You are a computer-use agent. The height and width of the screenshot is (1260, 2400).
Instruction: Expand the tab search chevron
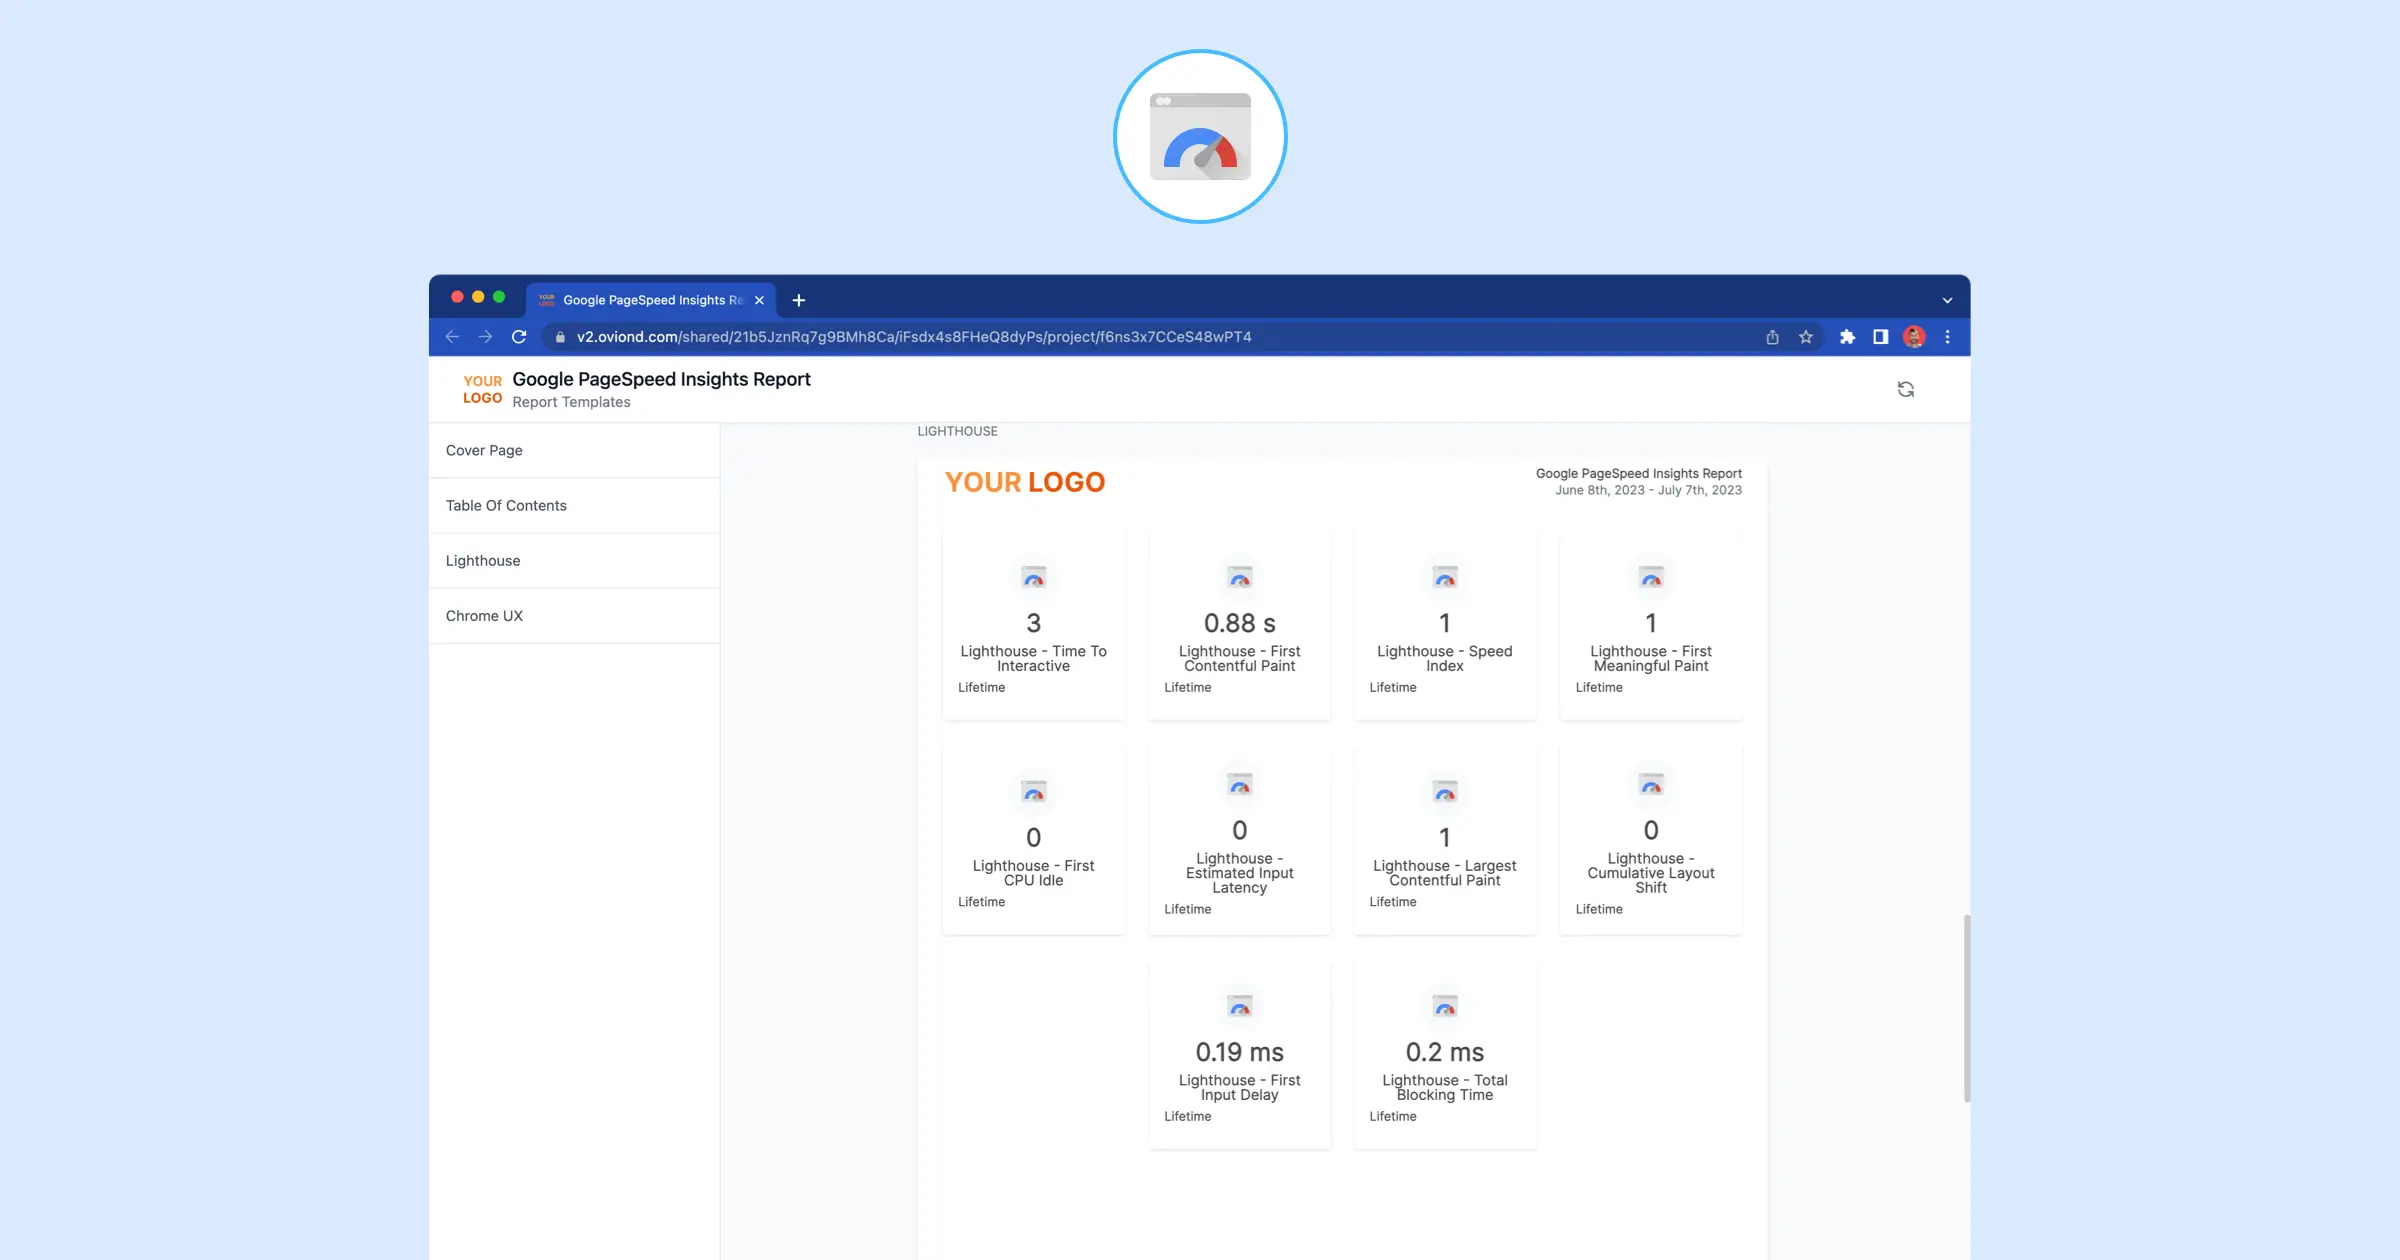coord(1947,300)
